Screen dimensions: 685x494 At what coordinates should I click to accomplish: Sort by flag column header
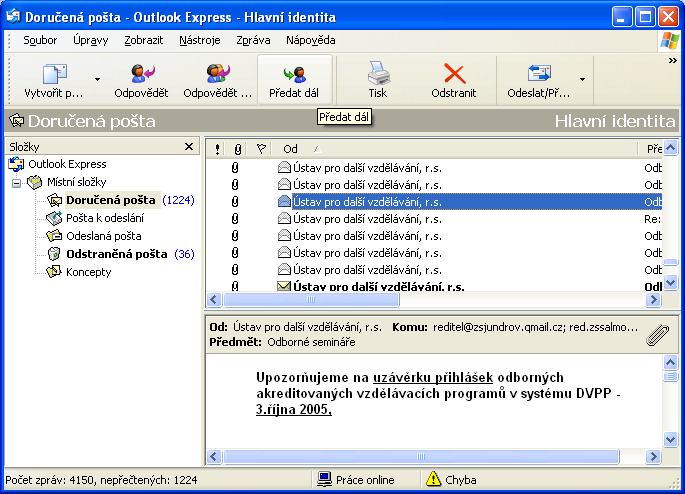click(x=261, y=149)
